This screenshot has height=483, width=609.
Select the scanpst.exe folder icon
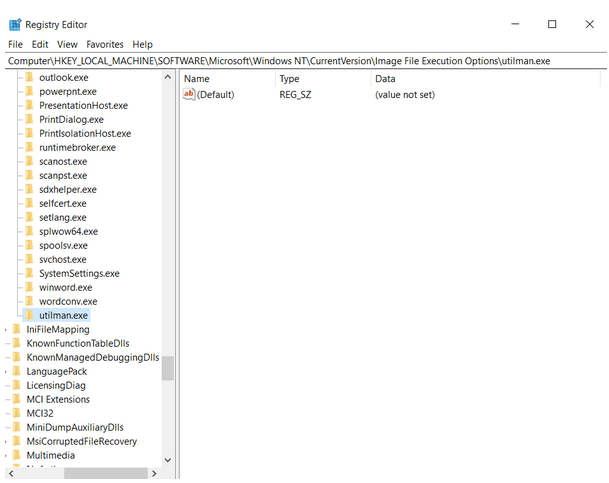click(x=29, y=175)
